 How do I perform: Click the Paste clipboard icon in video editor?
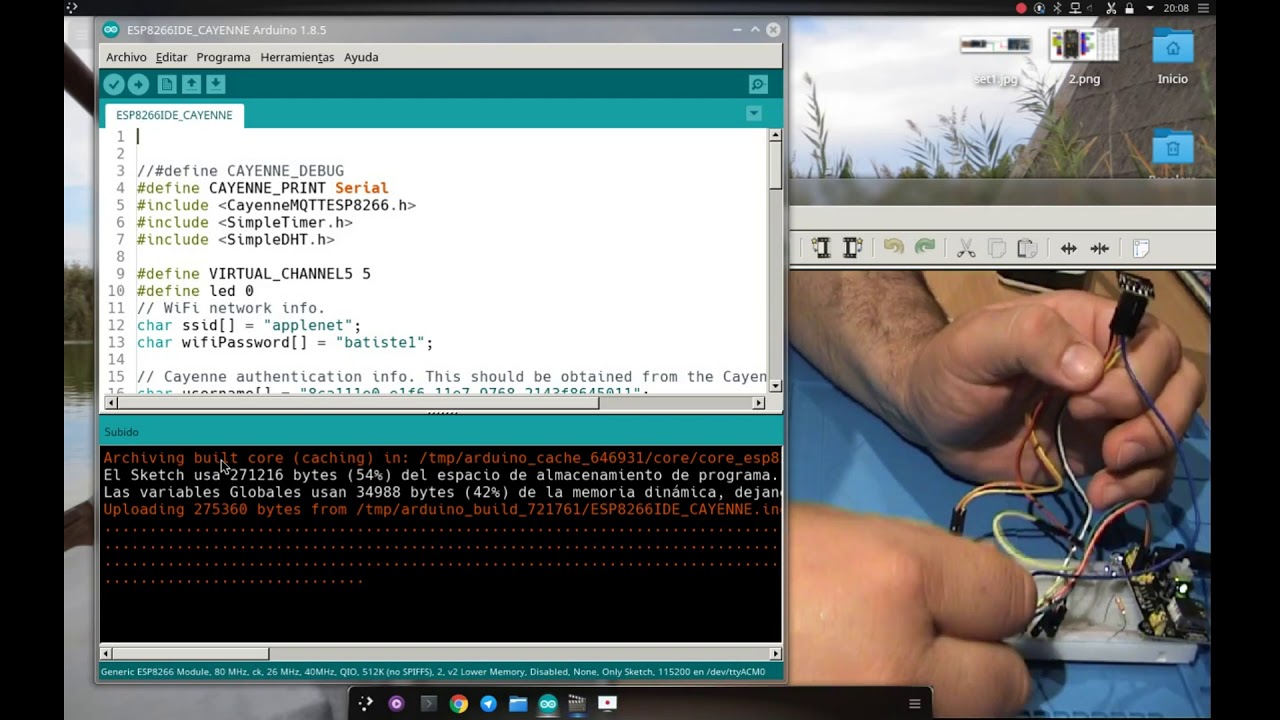pos(1027,248)
